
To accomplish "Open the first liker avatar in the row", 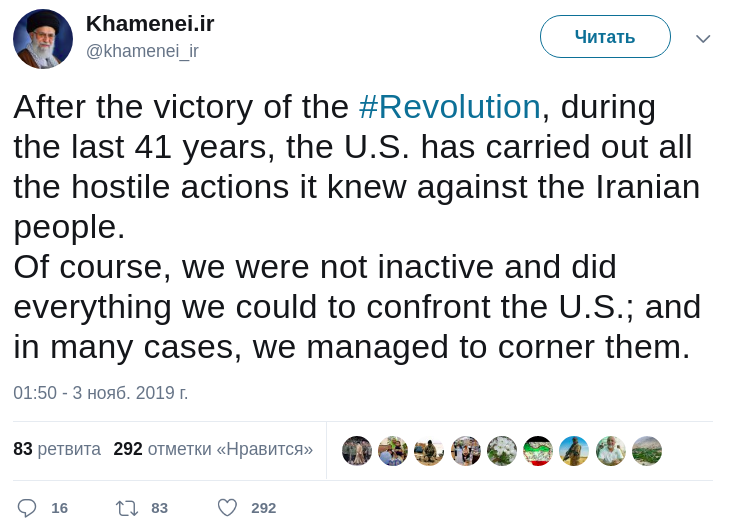I will coord(357,451).
